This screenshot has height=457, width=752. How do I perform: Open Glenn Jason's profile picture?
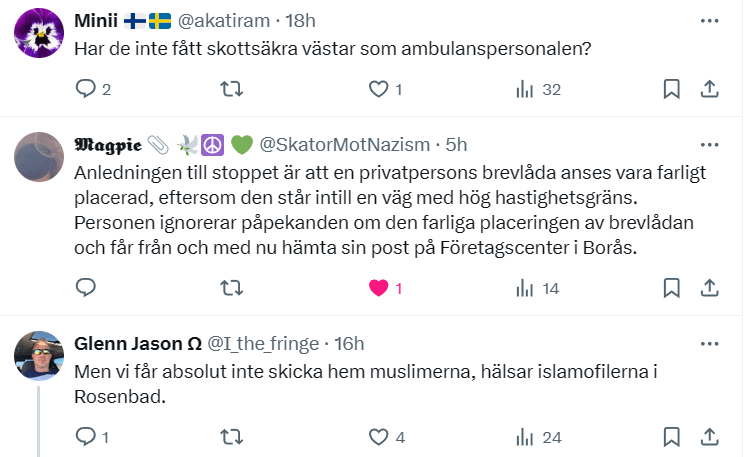pos(40,355)
